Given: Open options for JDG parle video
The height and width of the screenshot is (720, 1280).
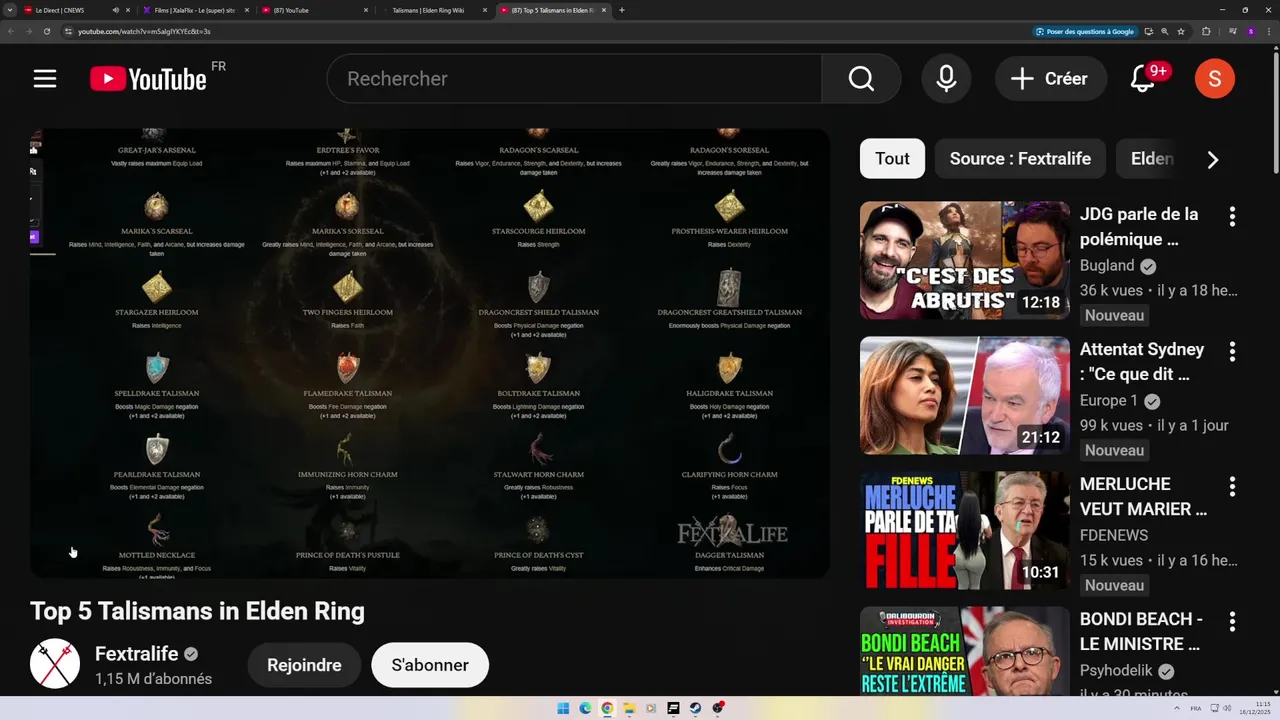Looking at the screenshot, I should (x=1232, y=216).
